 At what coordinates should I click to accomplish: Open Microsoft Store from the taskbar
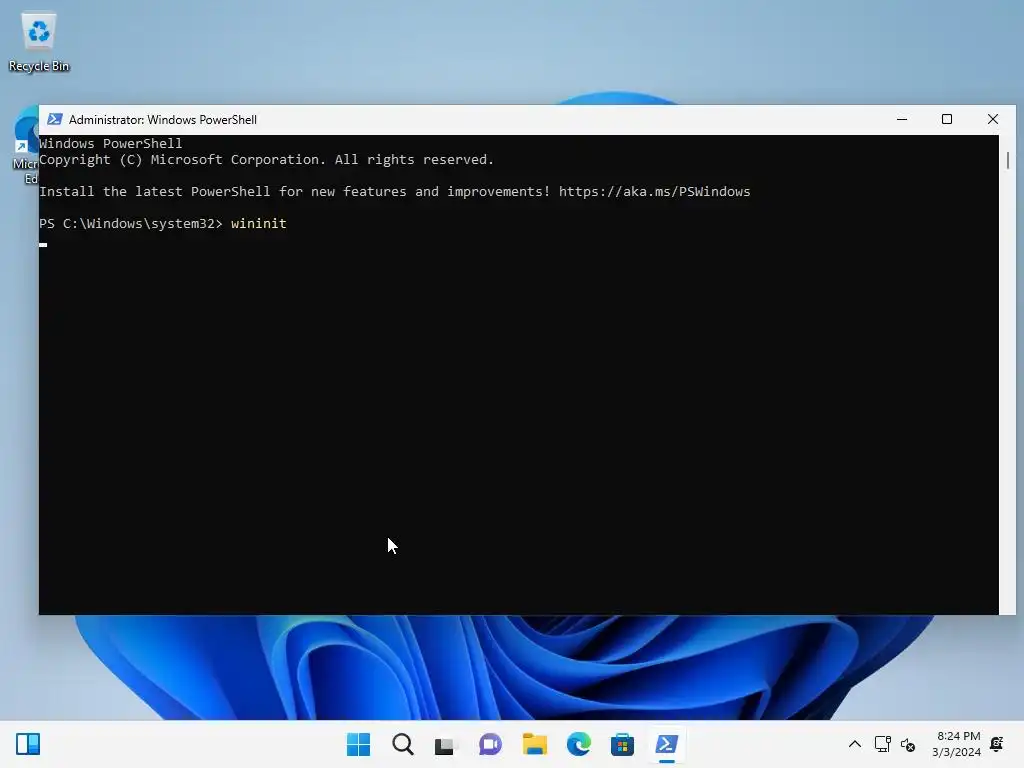pyautogui.click(x=622, y=744)
